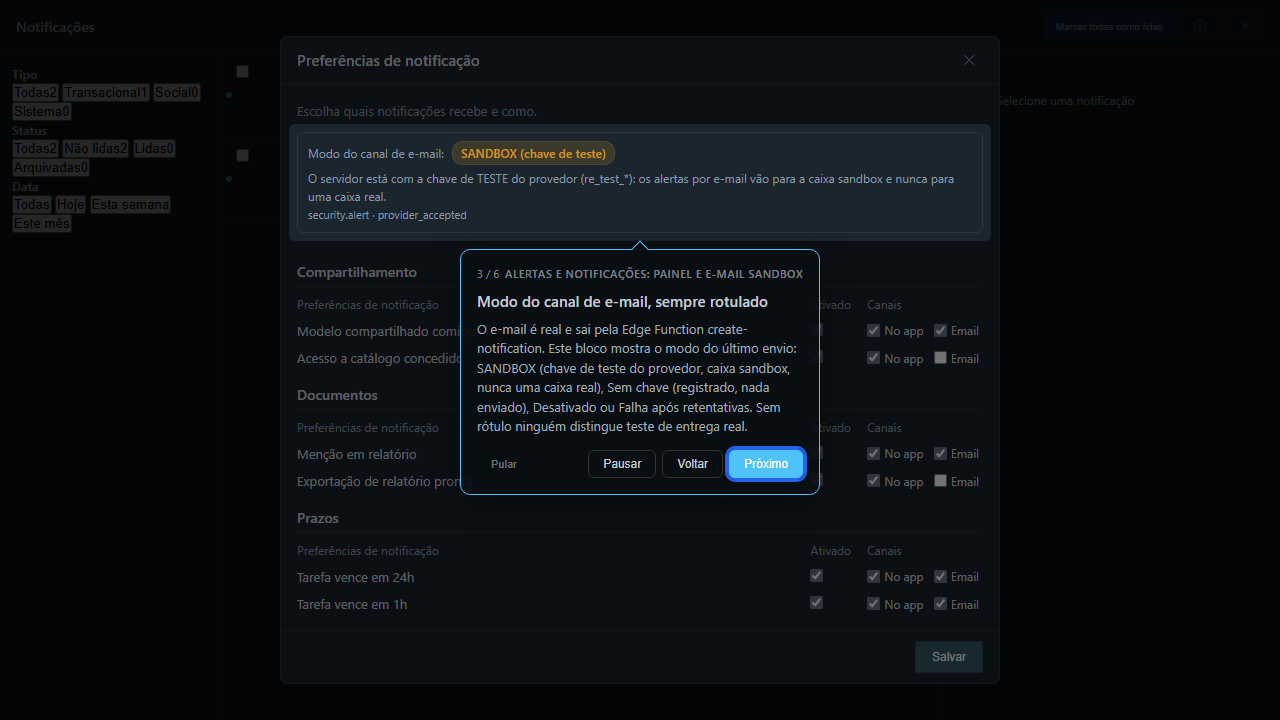Click Marcar todas como lidas
The width and height of the screenshot is (1280, 720).
pos(1109,27)
